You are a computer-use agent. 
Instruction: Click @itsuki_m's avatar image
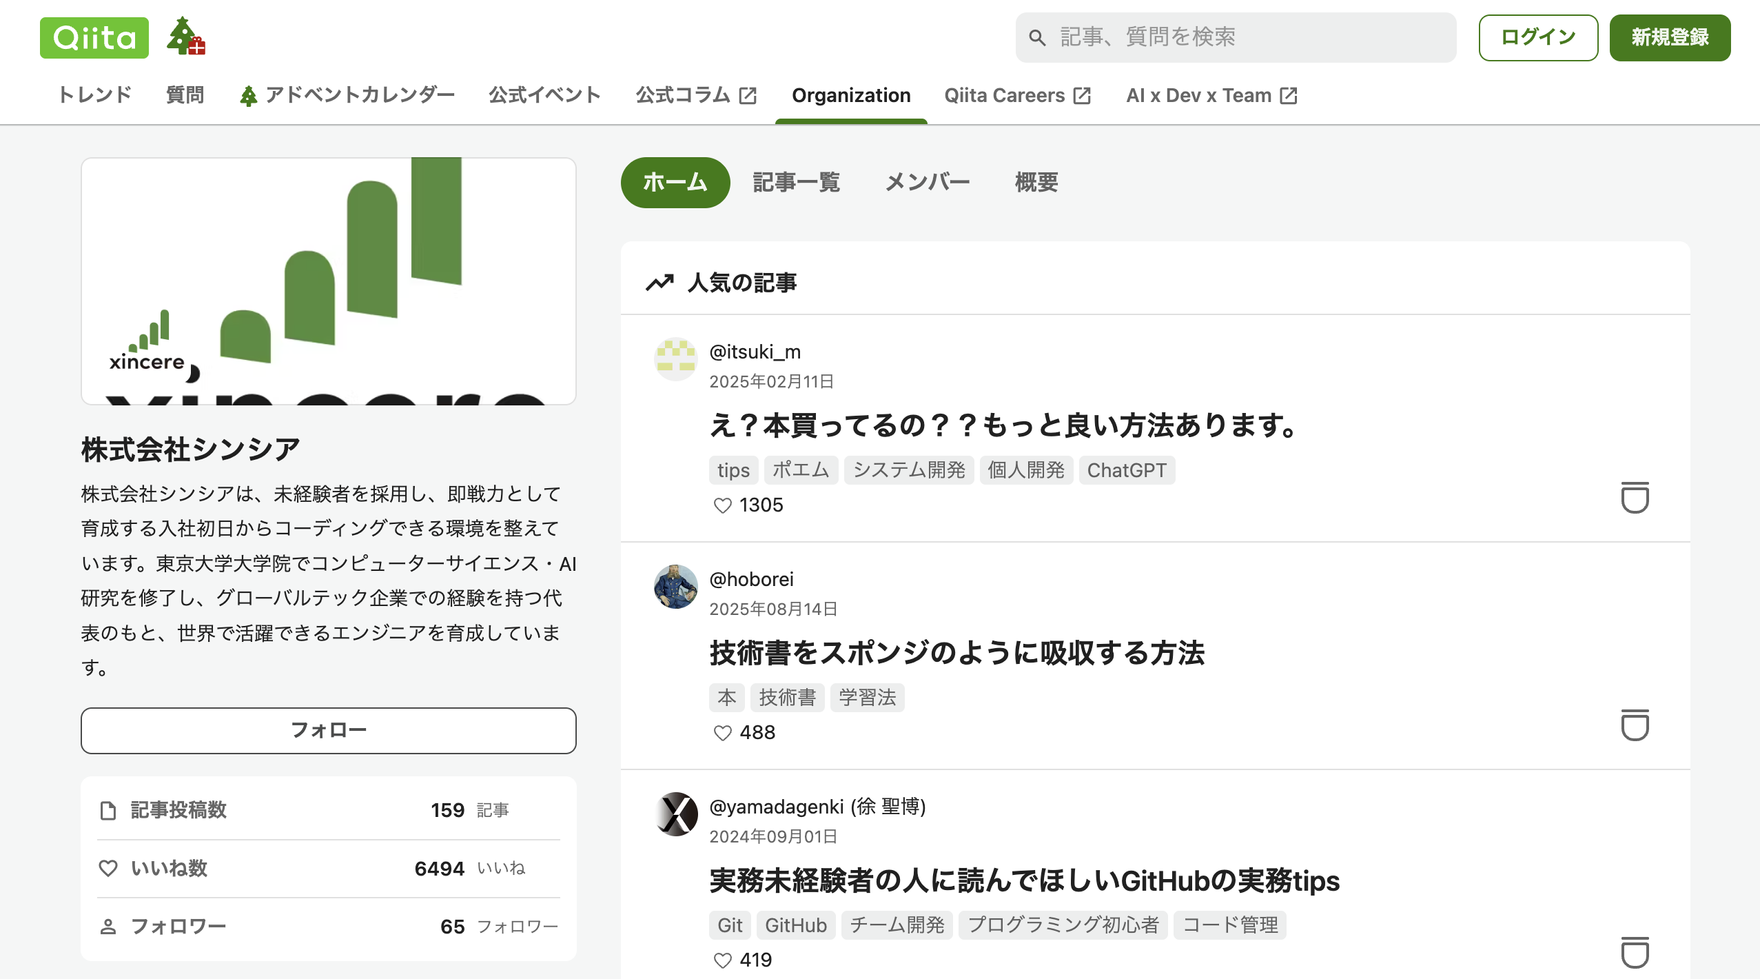coord(676,359)
